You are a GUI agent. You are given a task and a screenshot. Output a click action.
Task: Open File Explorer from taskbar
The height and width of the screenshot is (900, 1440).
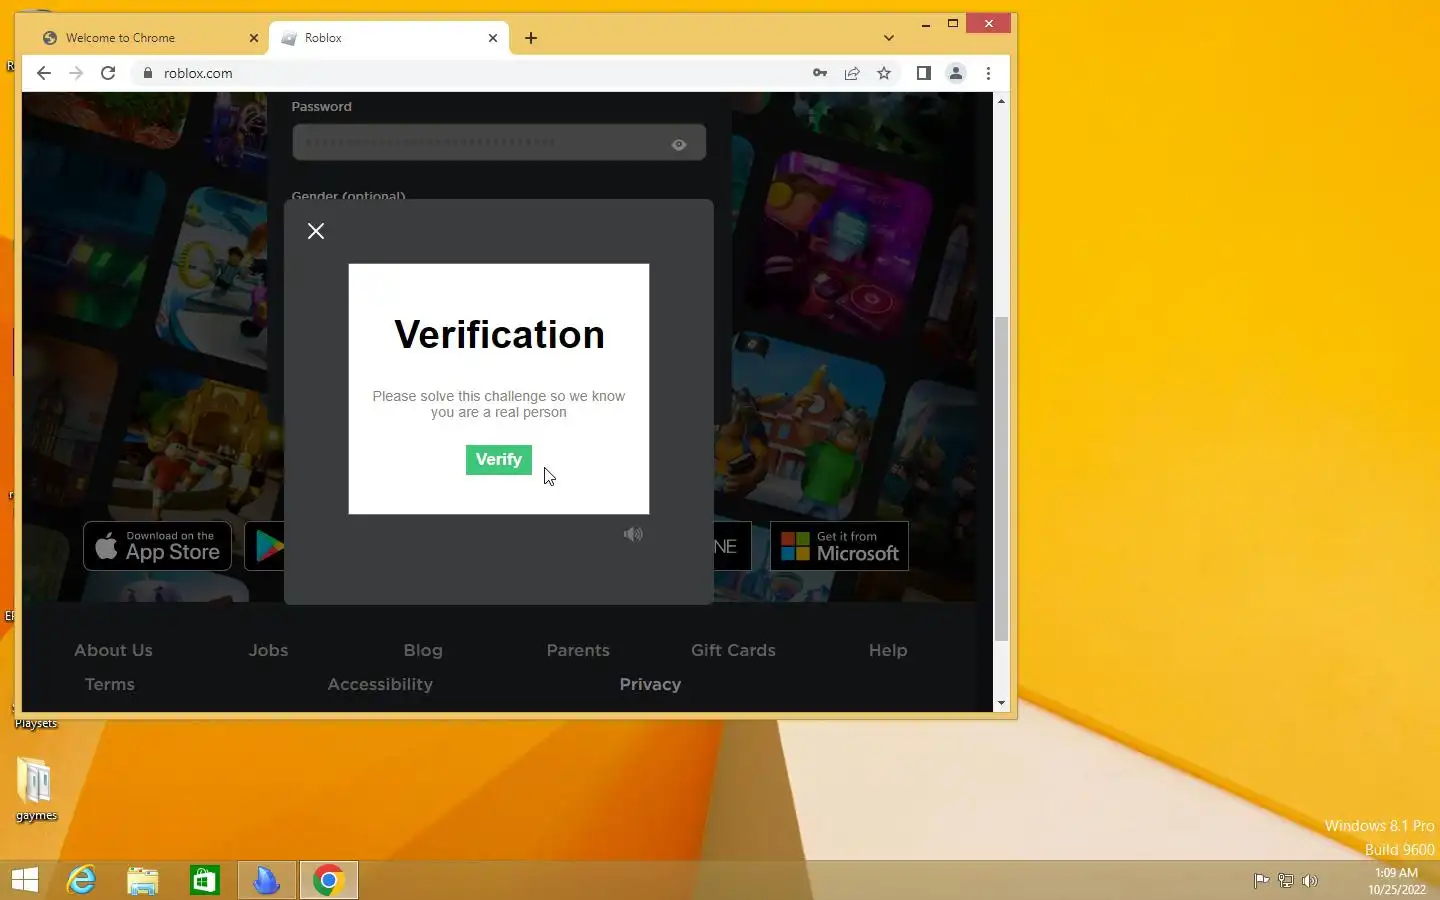[143, 880]
